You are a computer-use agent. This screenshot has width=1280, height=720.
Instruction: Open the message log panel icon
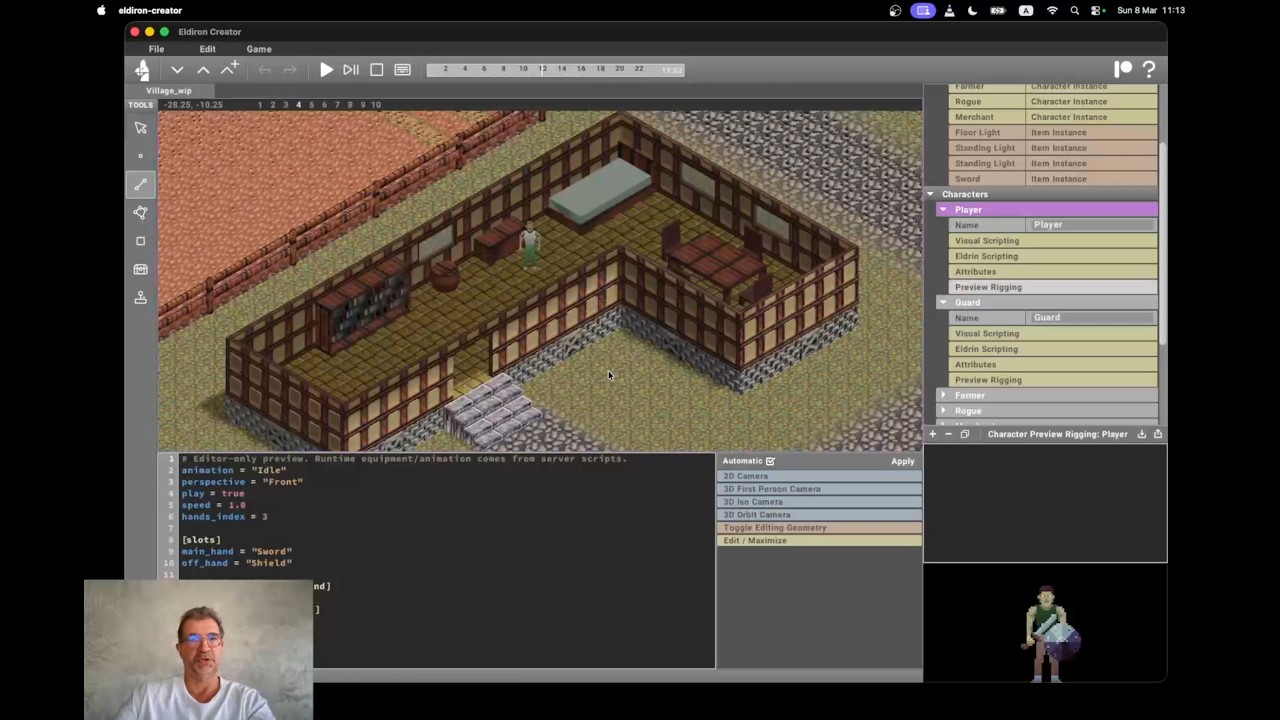(403, 70)
